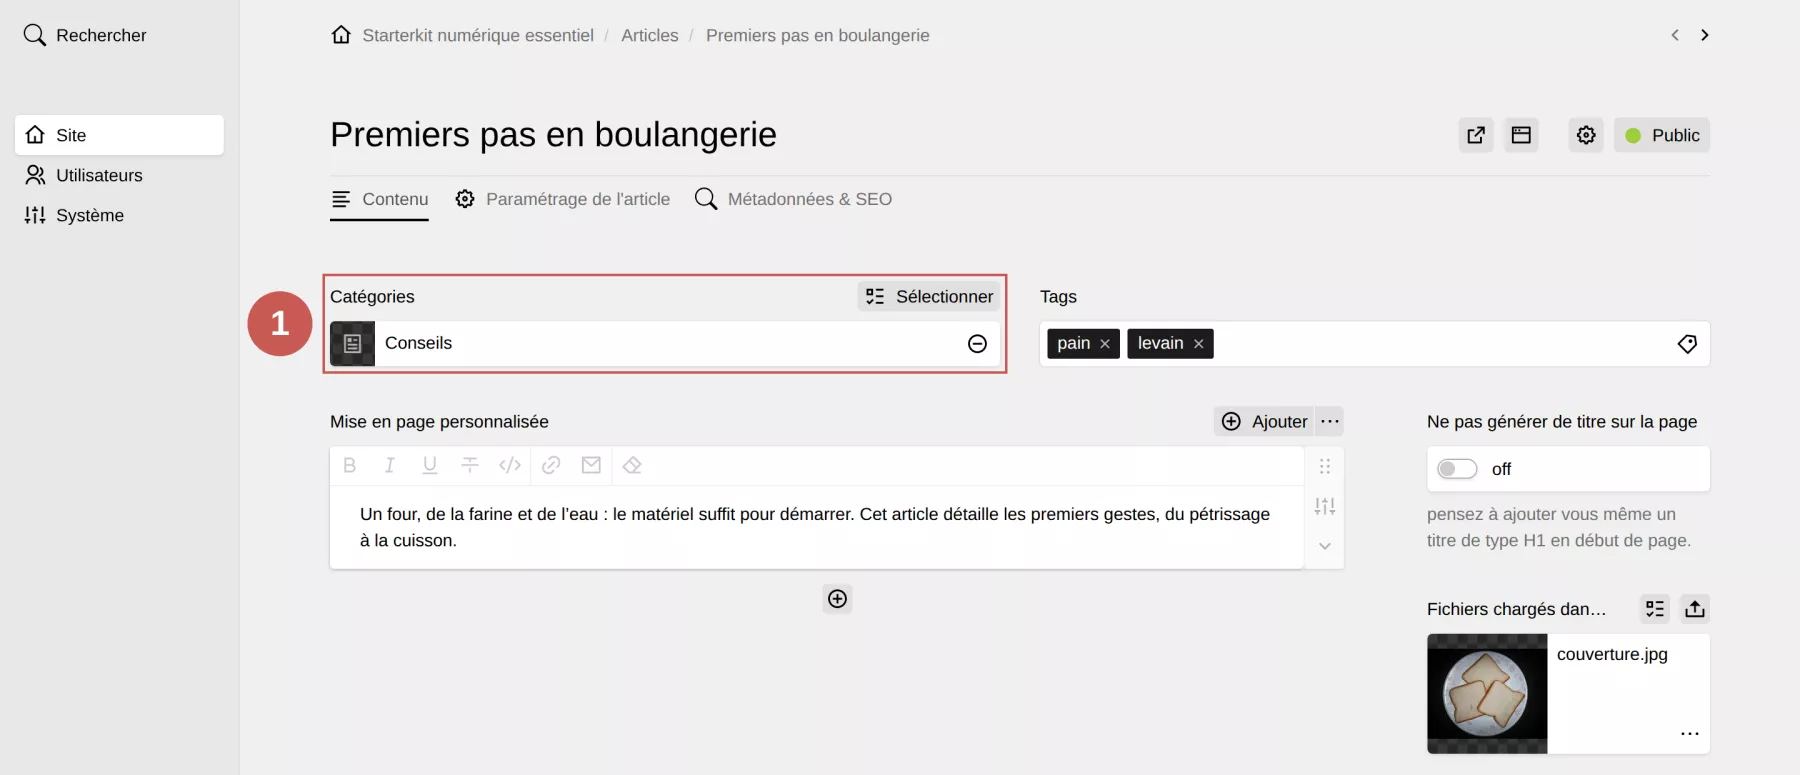This screenshot has height=775, width=1800.
Task: Toggle bold formatting
Action: [x=349, y=465]
